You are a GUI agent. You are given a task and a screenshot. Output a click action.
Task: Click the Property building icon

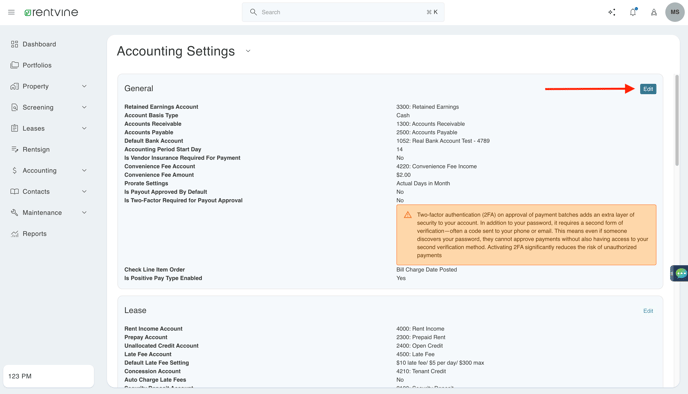click(14, 86)
